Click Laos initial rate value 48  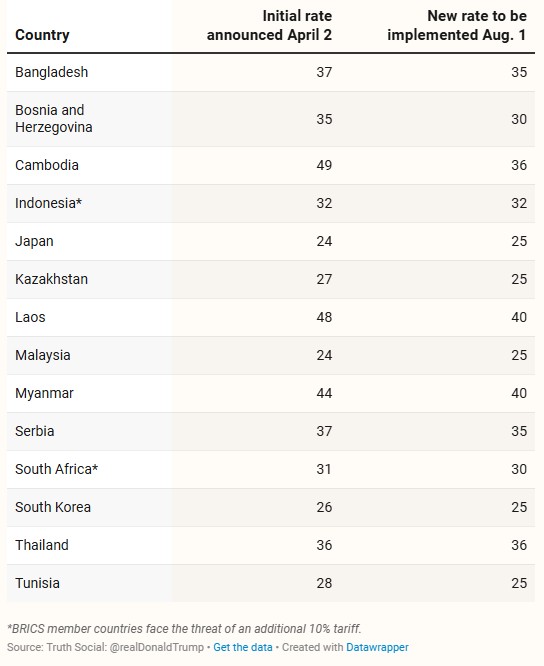(x=324, y=317)
